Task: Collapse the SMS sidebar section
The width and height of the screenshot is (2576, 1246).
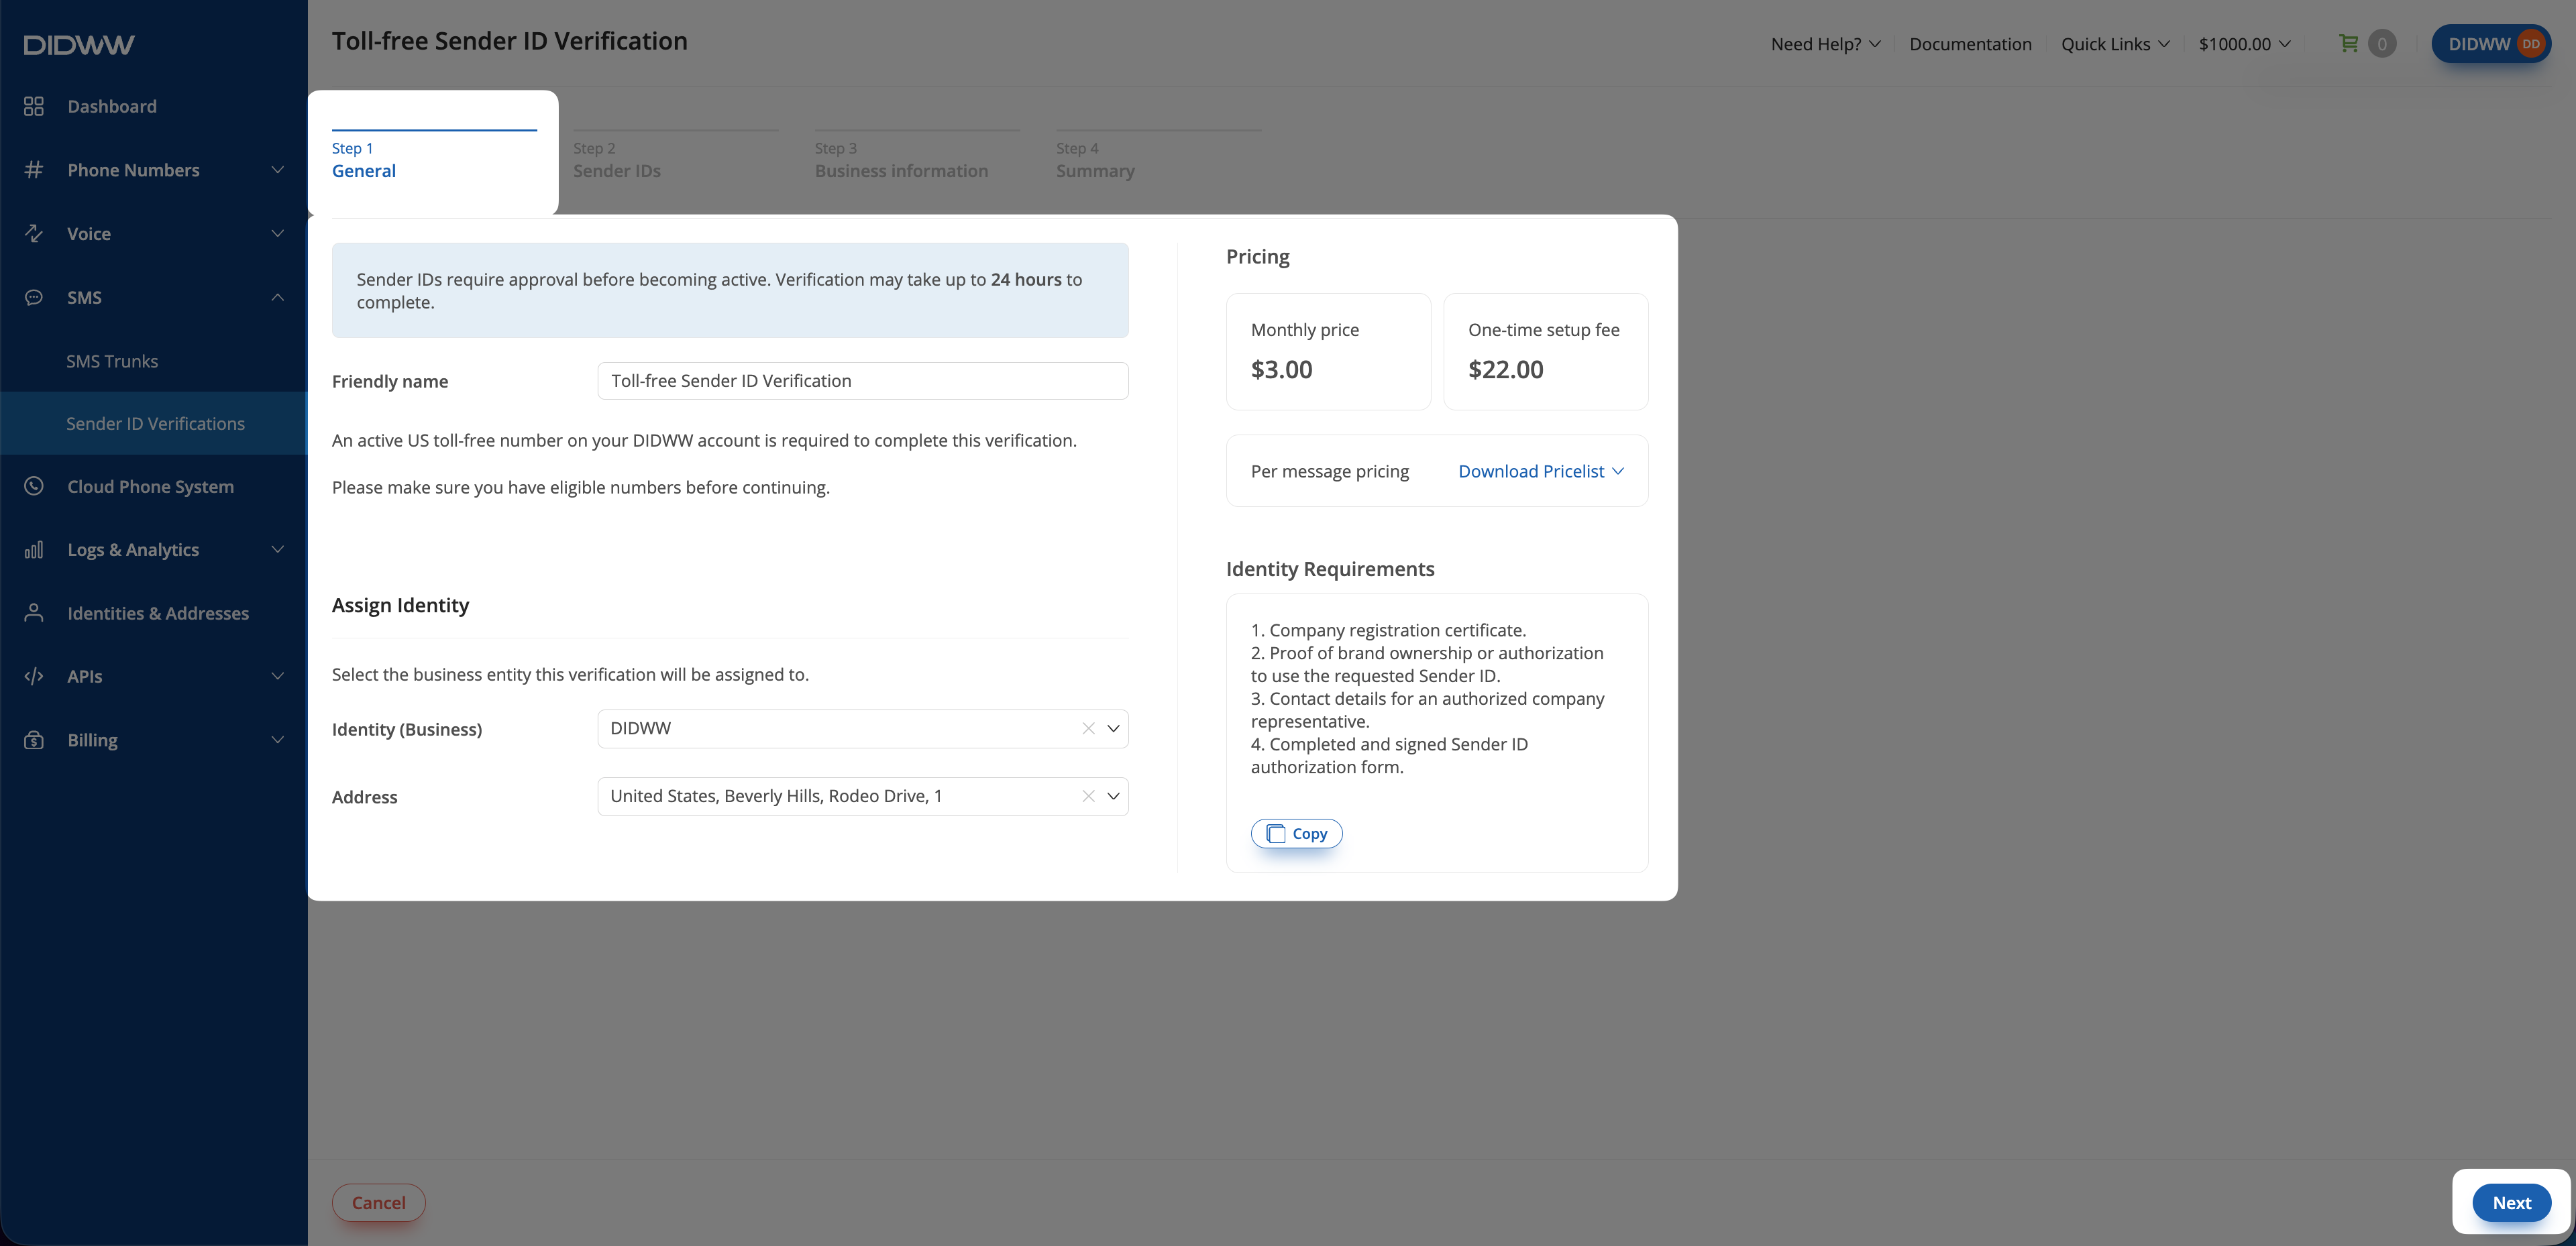Action: pyautogui.click(x=277, y=297)
